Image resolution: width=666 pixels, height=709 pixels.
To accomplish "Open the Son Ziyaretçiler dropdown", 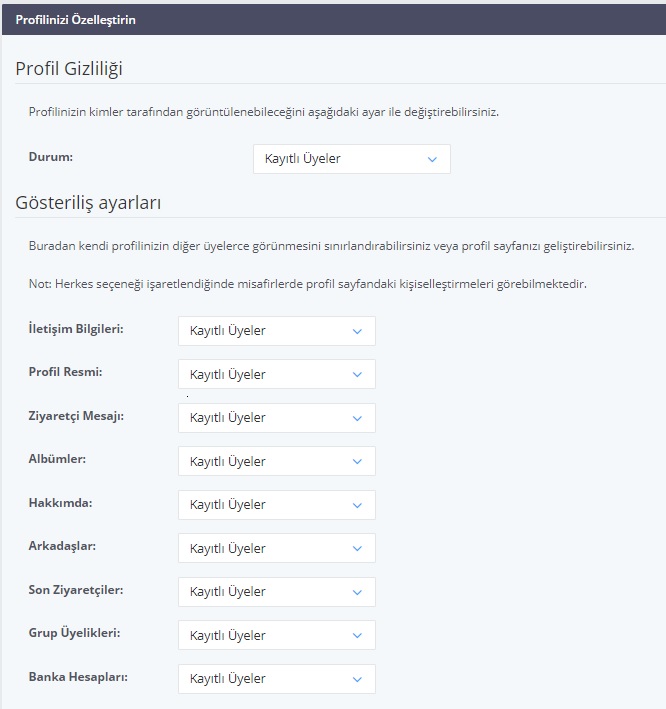I will (x=277, y=592).
